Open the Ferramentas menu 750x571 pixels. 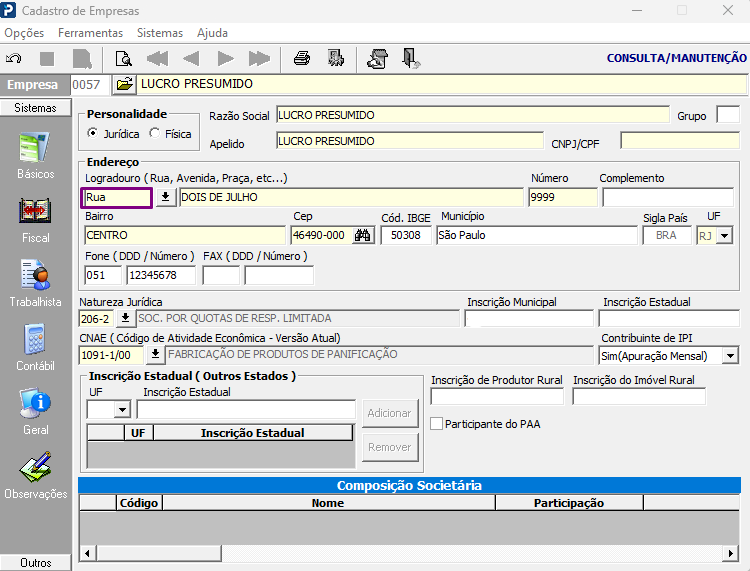[x=90, y=33]
